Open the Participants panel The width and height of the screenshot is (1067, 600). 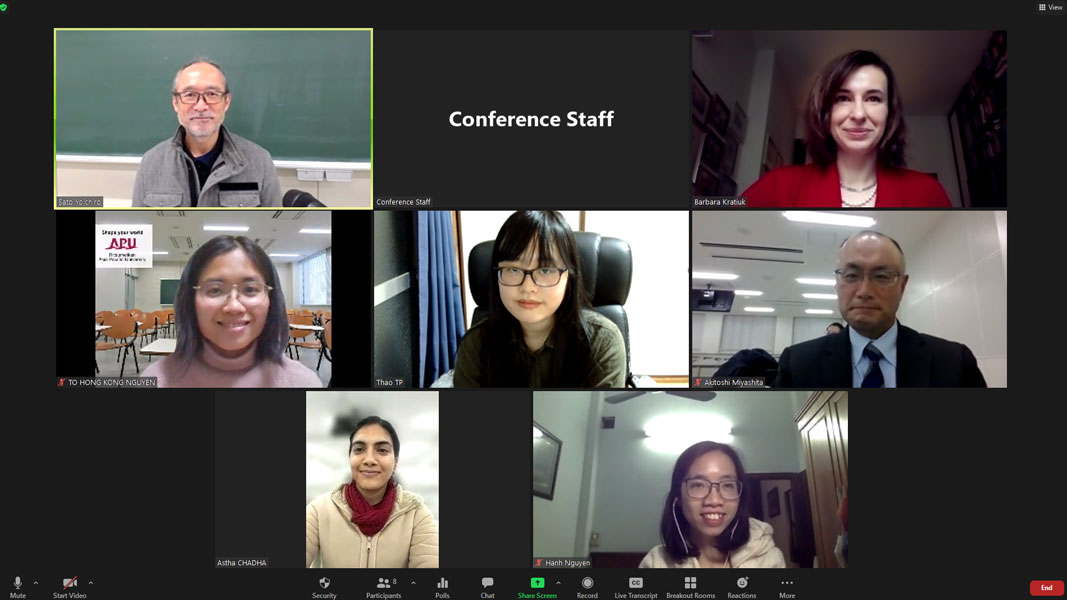[384, 586]
